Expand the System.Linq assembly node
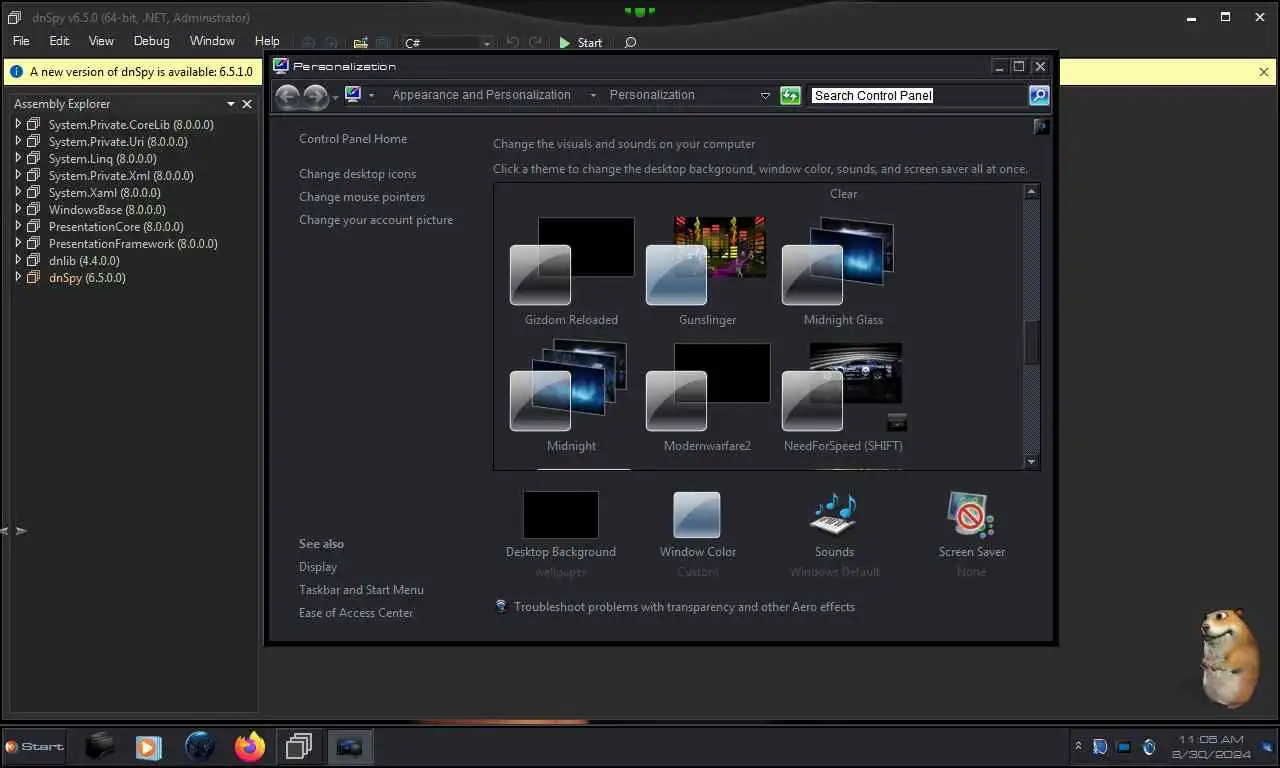This screenshot has height=768, width=1280. pos(18,158)
